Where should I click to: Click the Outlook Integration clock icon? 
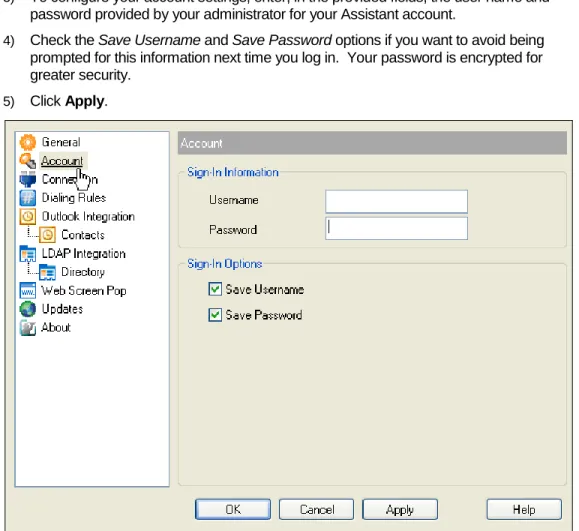(28, 216)
